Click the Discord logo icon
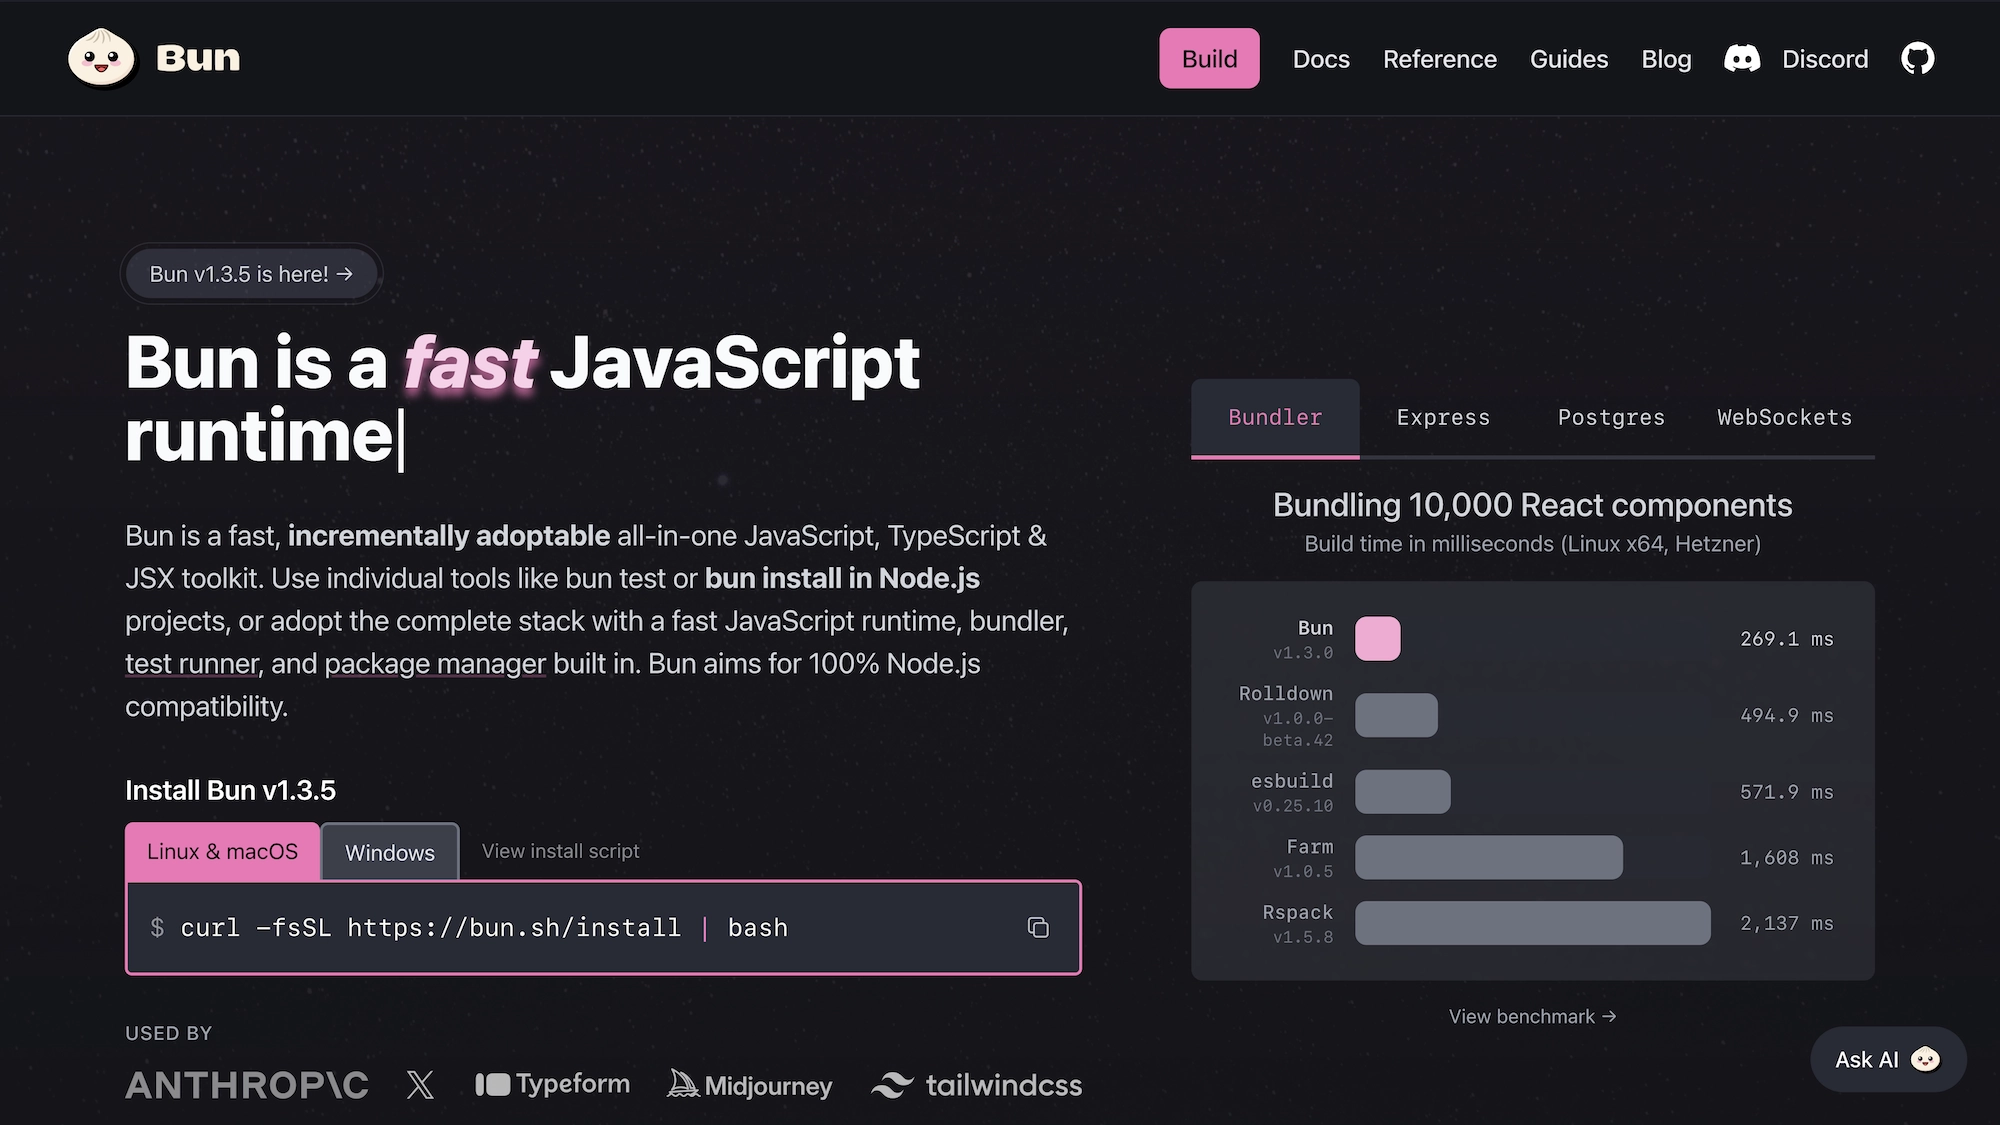The width and height of the screenshot is (2000, 1125). [x=1742, y=59]
